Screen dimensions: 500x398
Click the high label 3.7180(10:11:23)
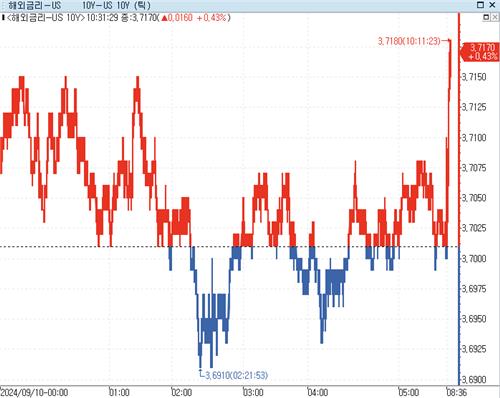click(409, 41)
